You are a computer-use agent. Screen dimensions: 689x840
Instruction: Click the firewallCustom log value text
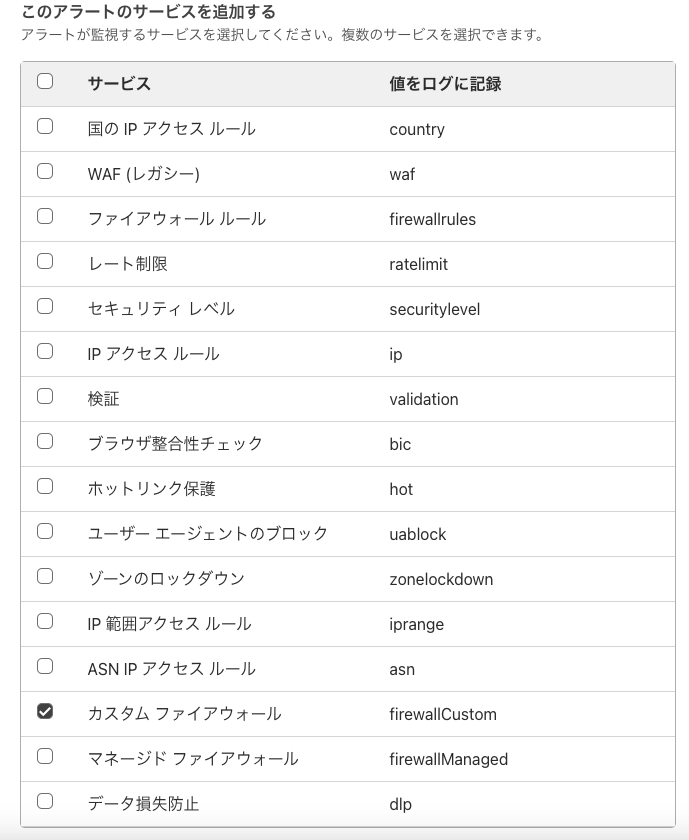435,714
